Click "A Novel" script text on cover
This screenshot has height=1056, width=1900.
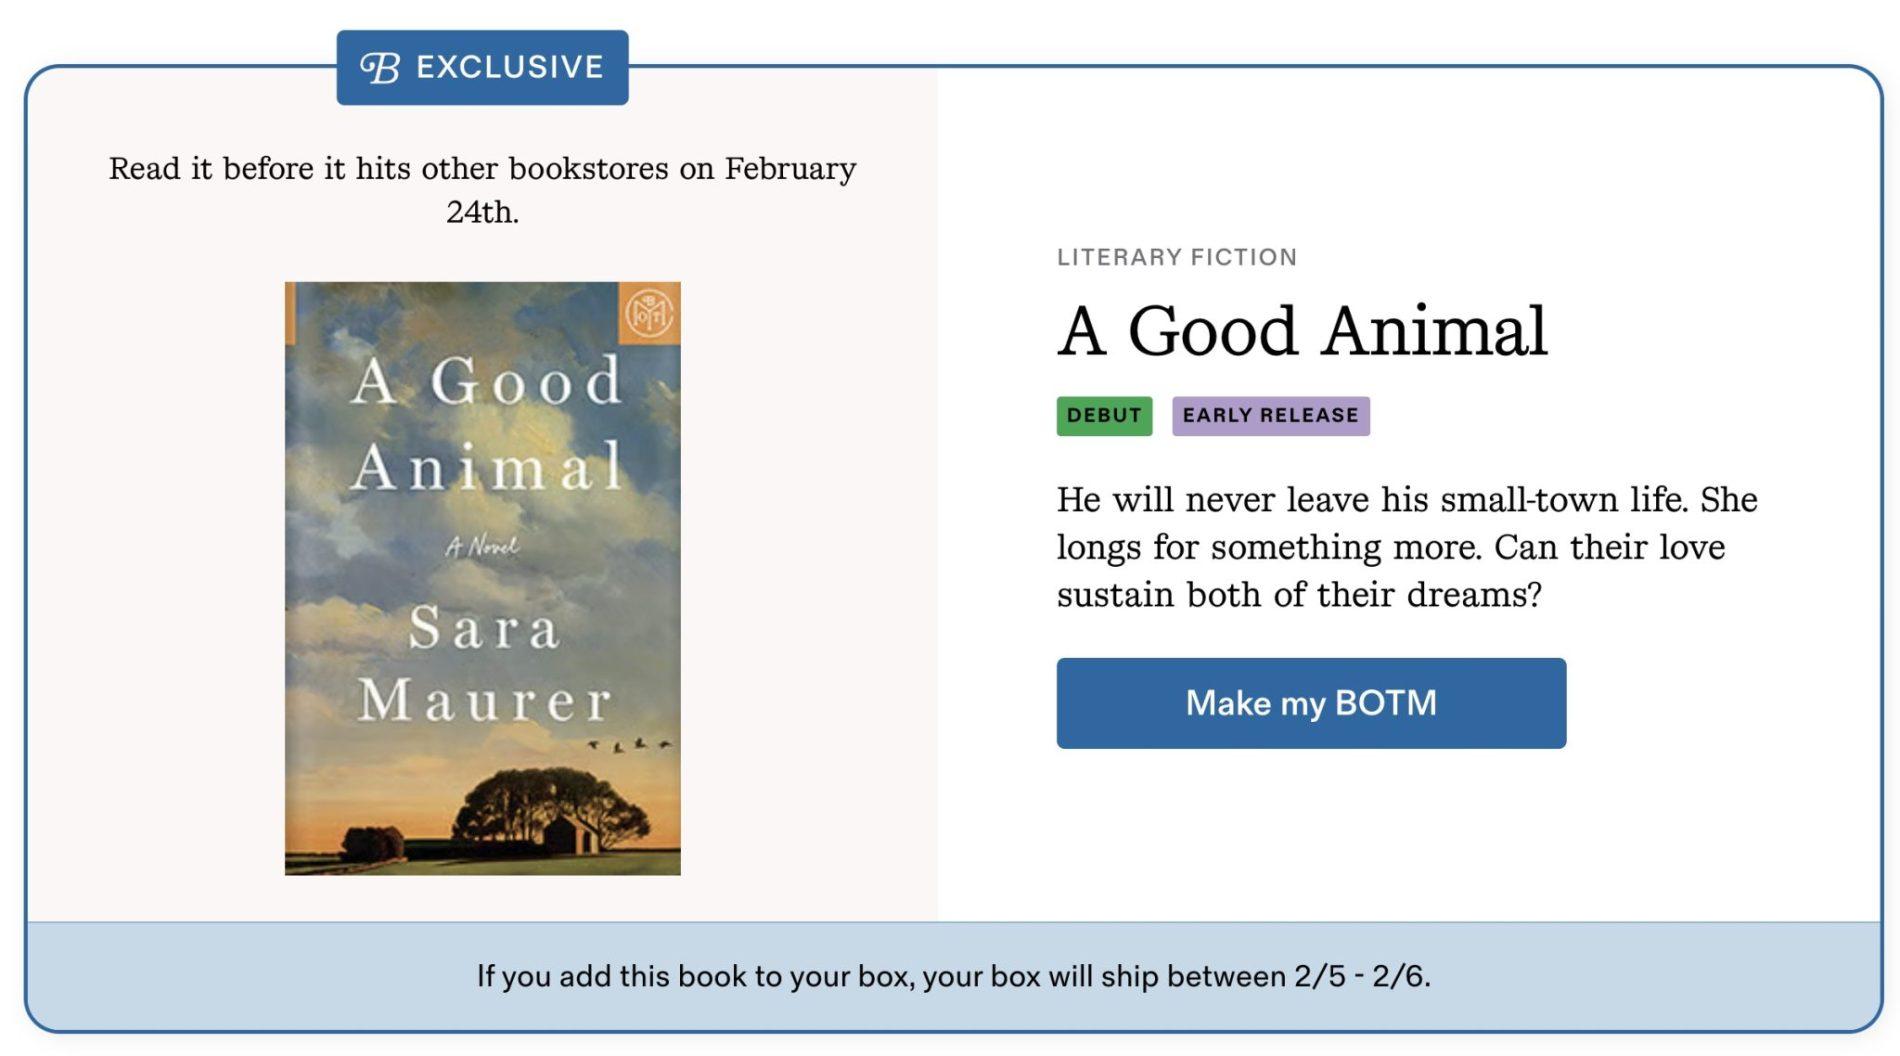[482, 546]
